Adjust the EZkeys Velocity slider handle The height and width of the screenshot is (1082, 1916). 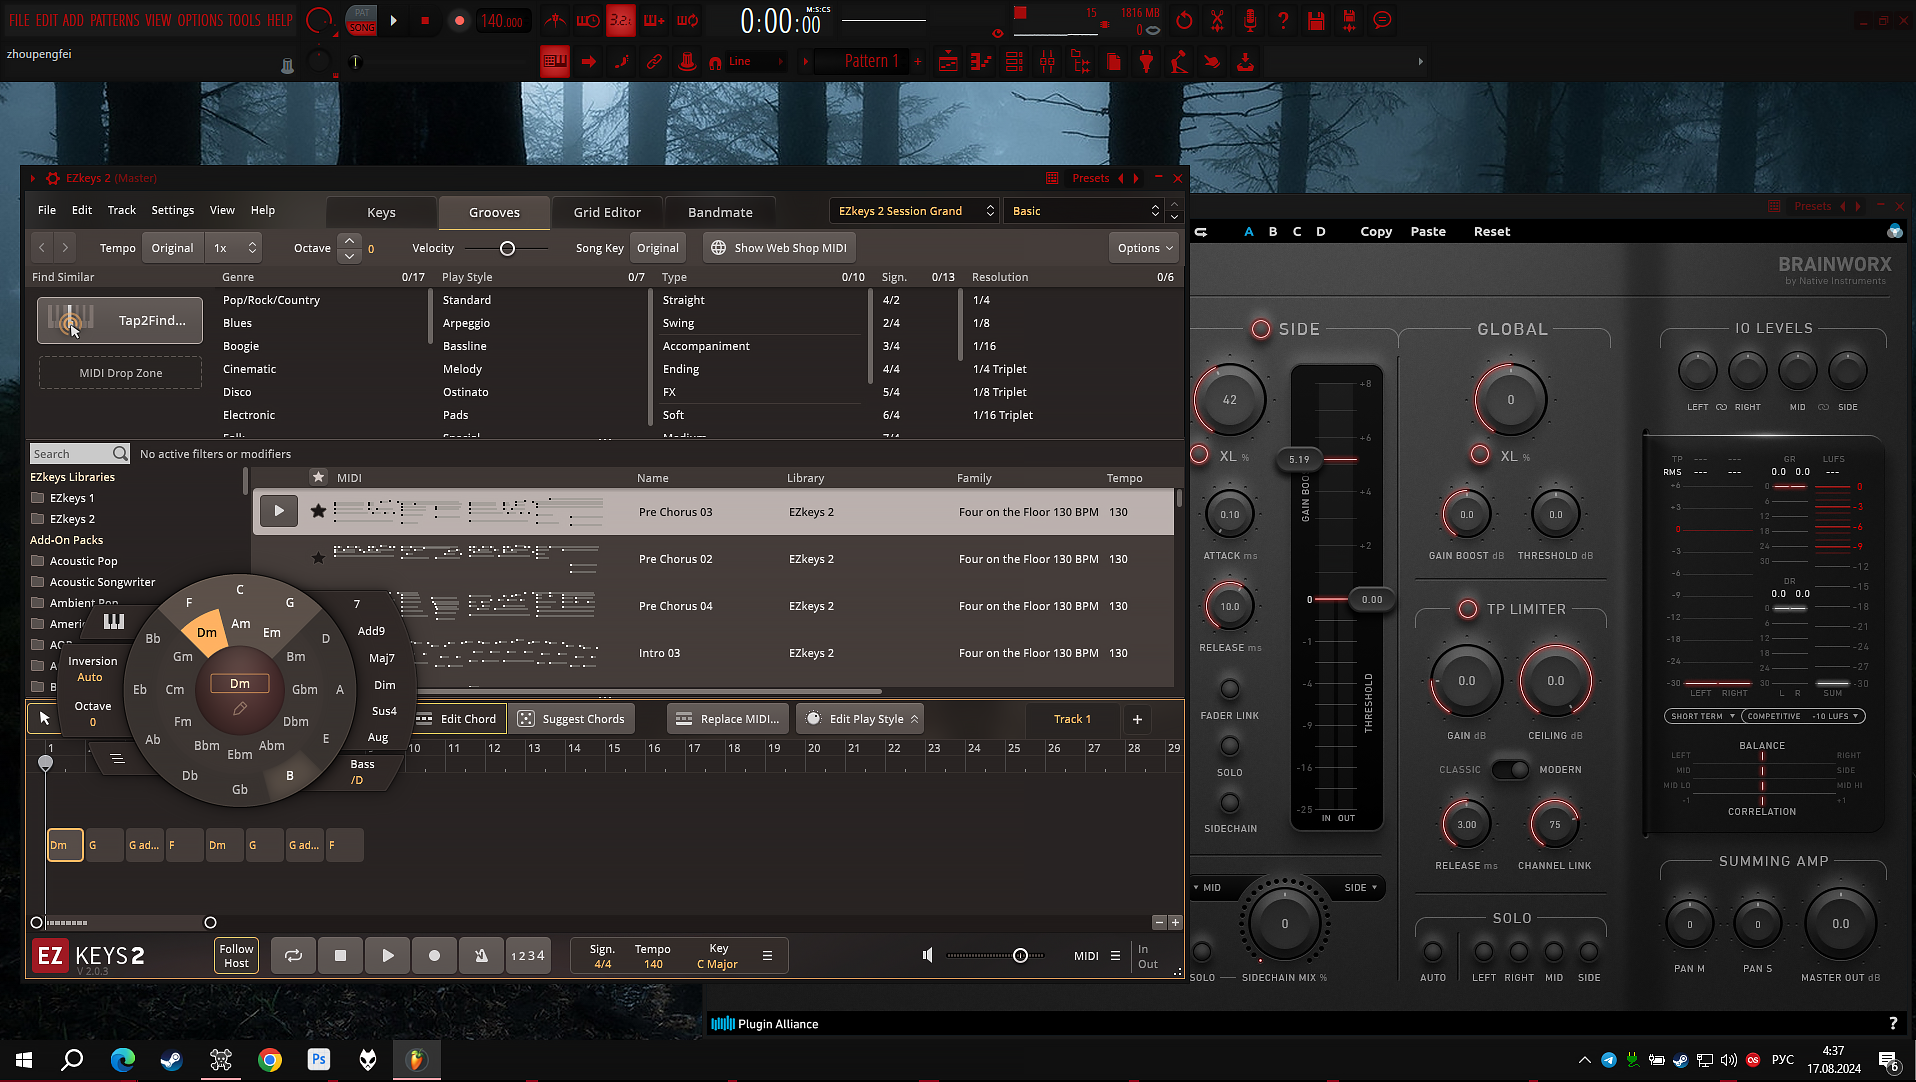tap(507, 248)
